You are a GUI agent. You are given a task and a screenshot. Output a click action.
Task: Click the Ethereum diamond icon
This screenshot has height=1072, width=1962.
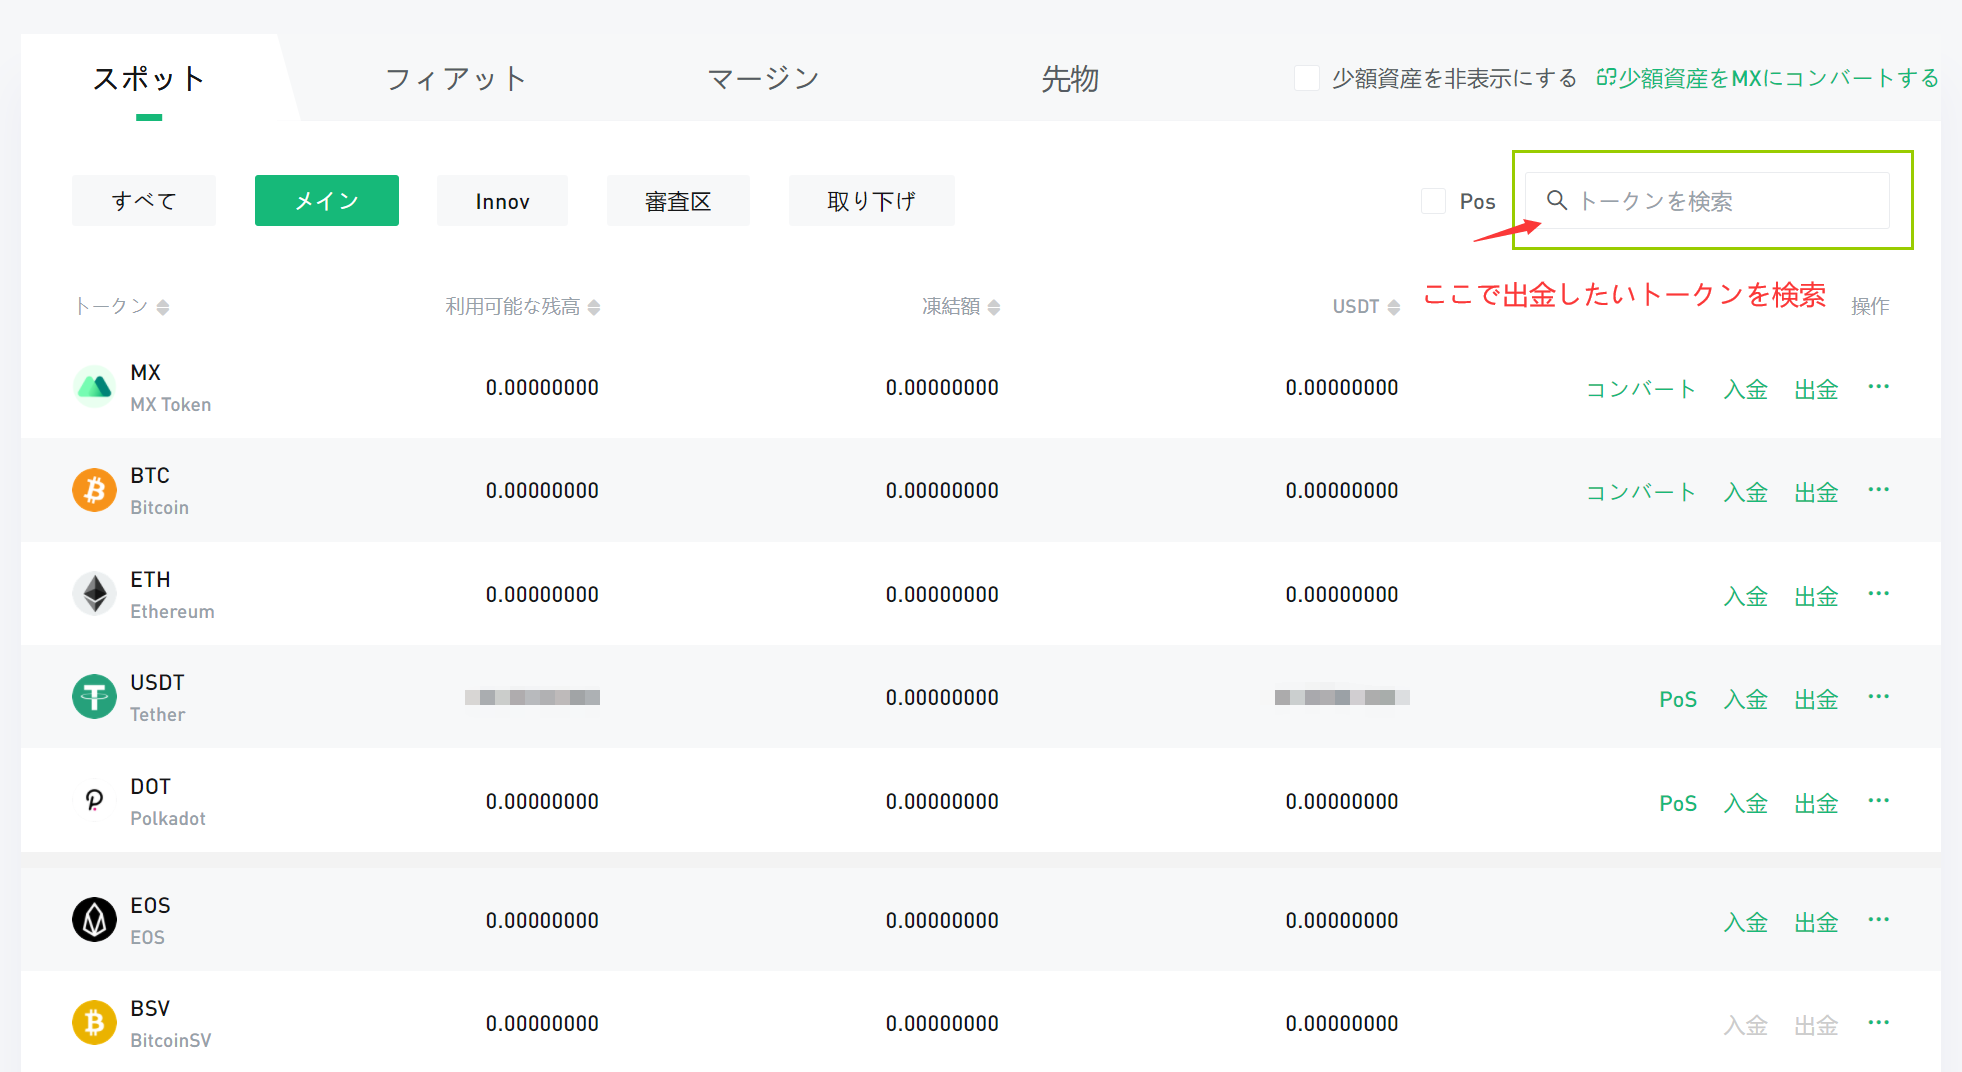(x=94, y=594)
